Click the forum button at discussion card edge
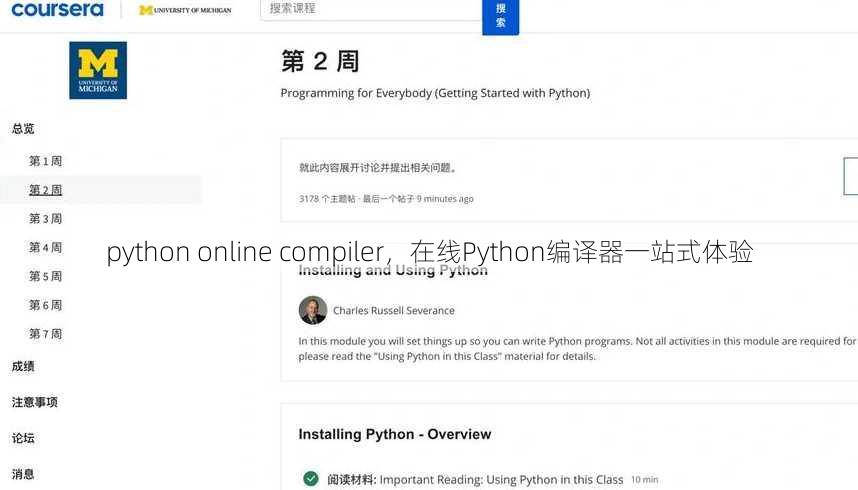Image resolution: width=858 pixels, height=490 pixels. pyautogui.click(x=850, y=176)
